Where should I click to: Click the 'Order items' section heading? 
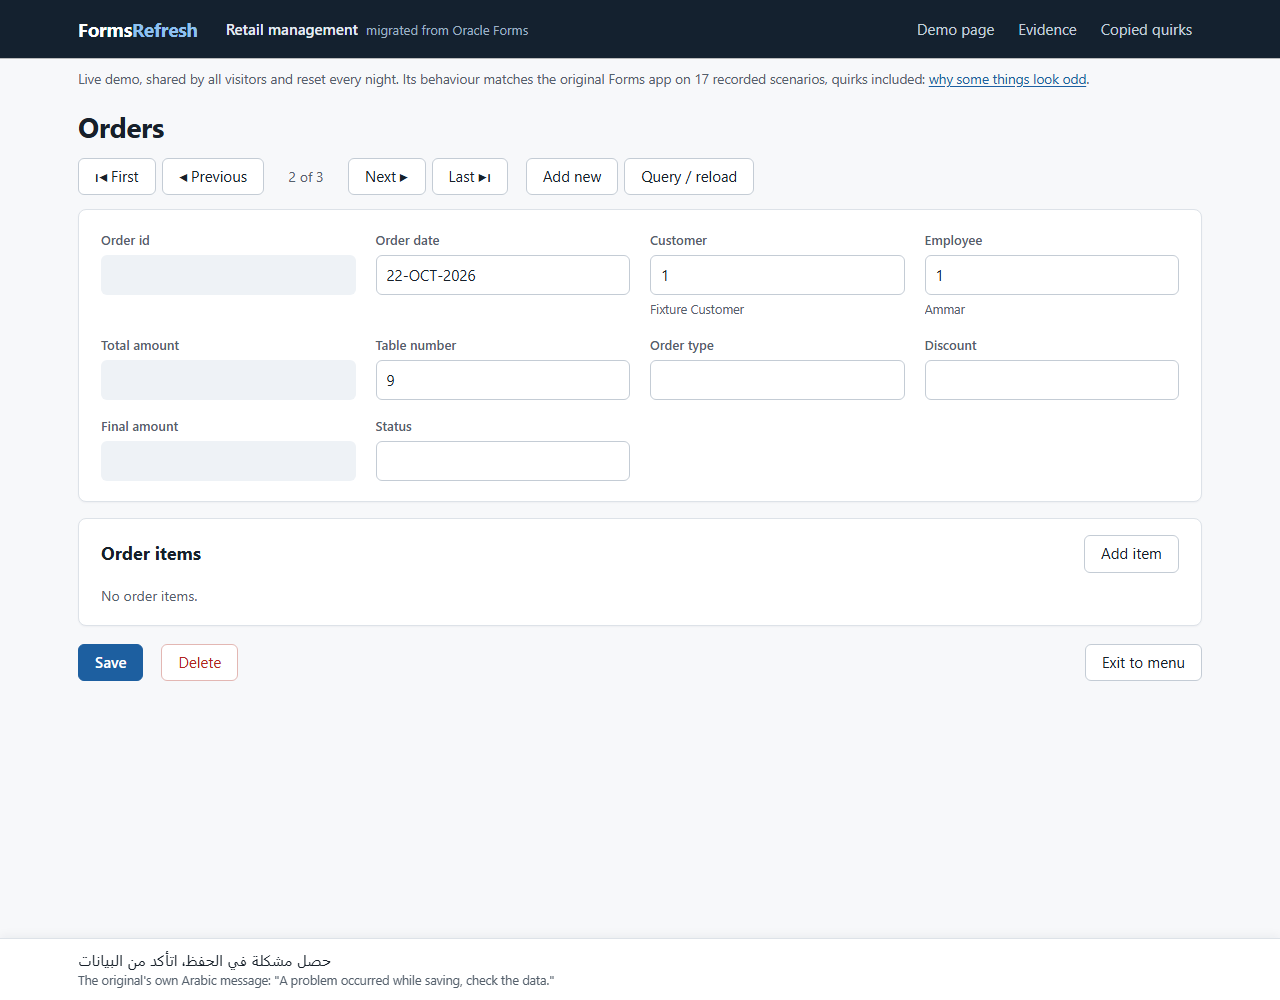pos(151,554)
